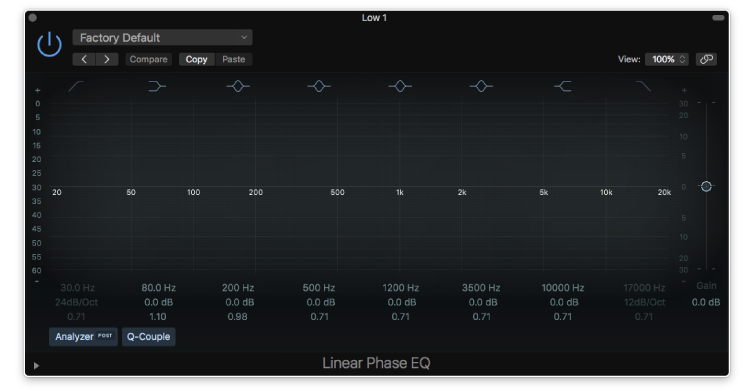
Task: Click the Copy button
Action: [196, 59]
